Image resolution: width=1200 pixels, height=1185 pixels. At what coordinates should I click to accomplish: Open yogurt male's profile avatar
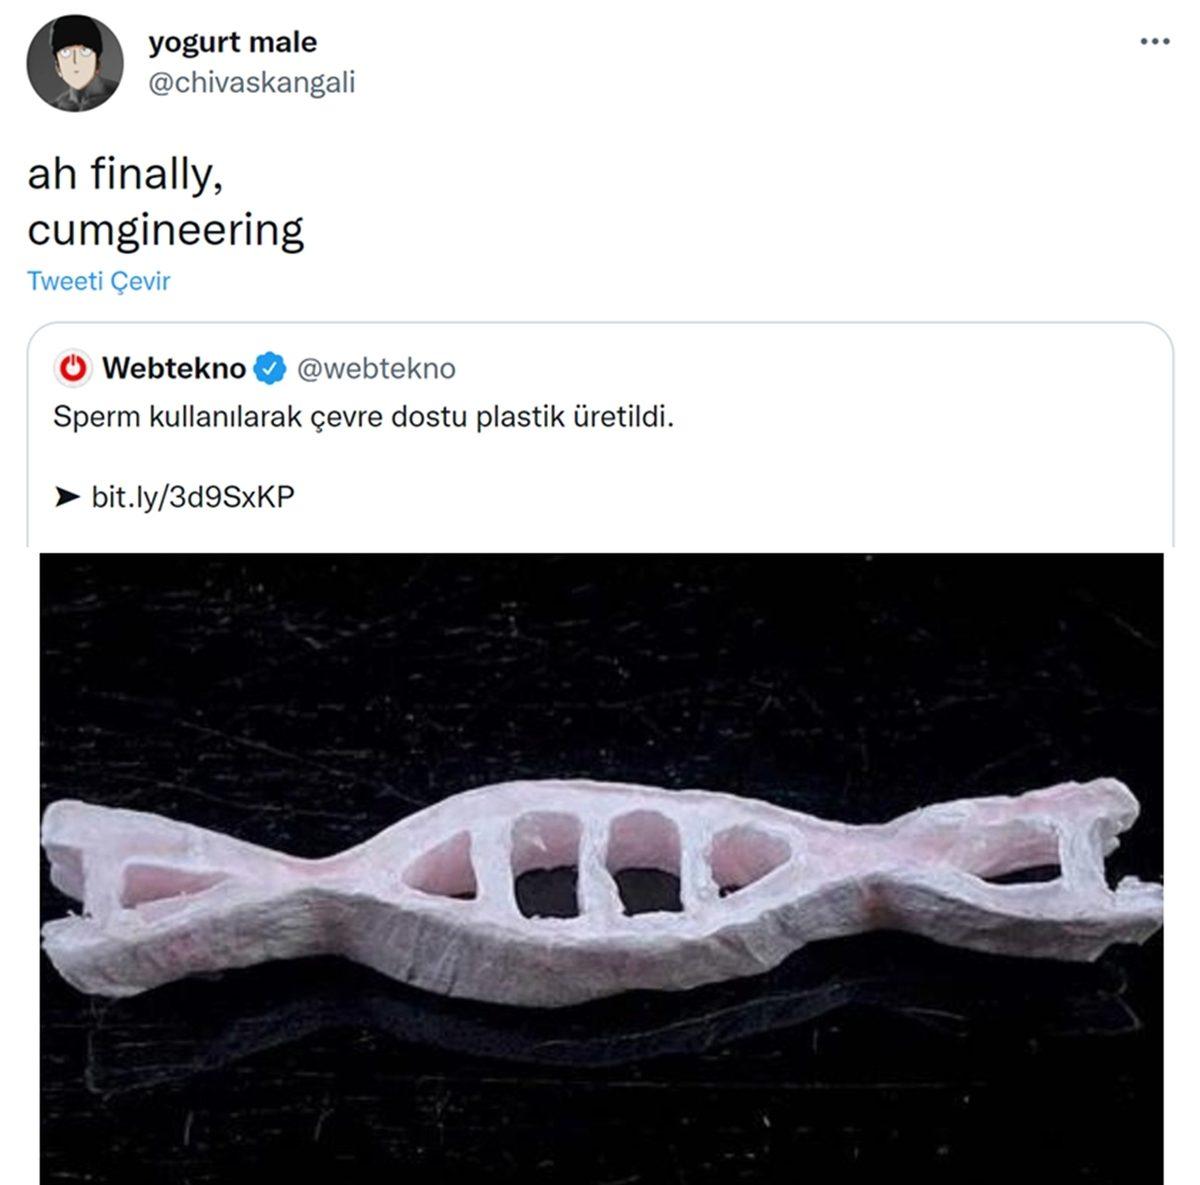(x=74, y=62)
